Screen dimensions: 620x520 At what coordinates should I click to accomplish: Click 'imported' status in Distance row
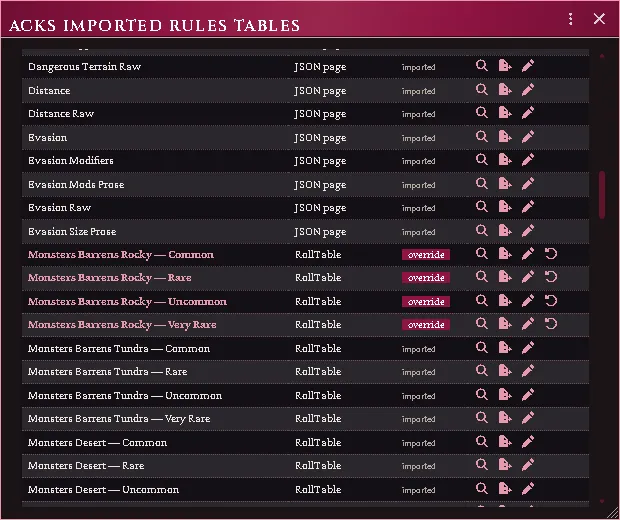point(419,91)
